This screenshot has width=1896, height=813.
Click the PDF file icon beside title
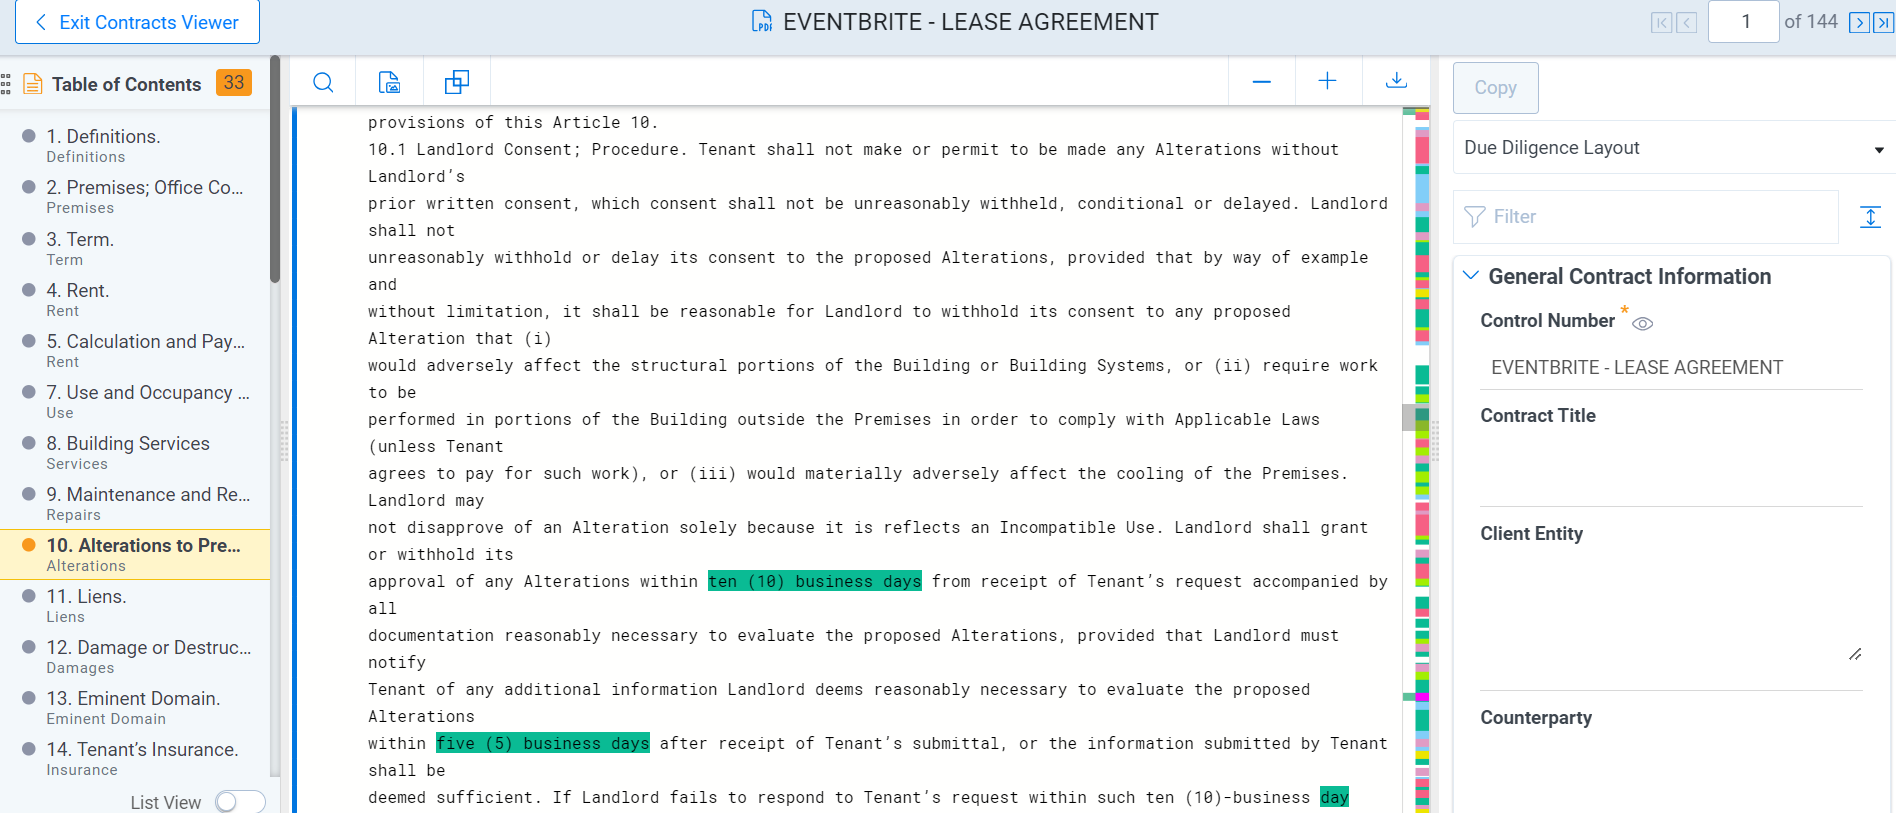(762, 21)
